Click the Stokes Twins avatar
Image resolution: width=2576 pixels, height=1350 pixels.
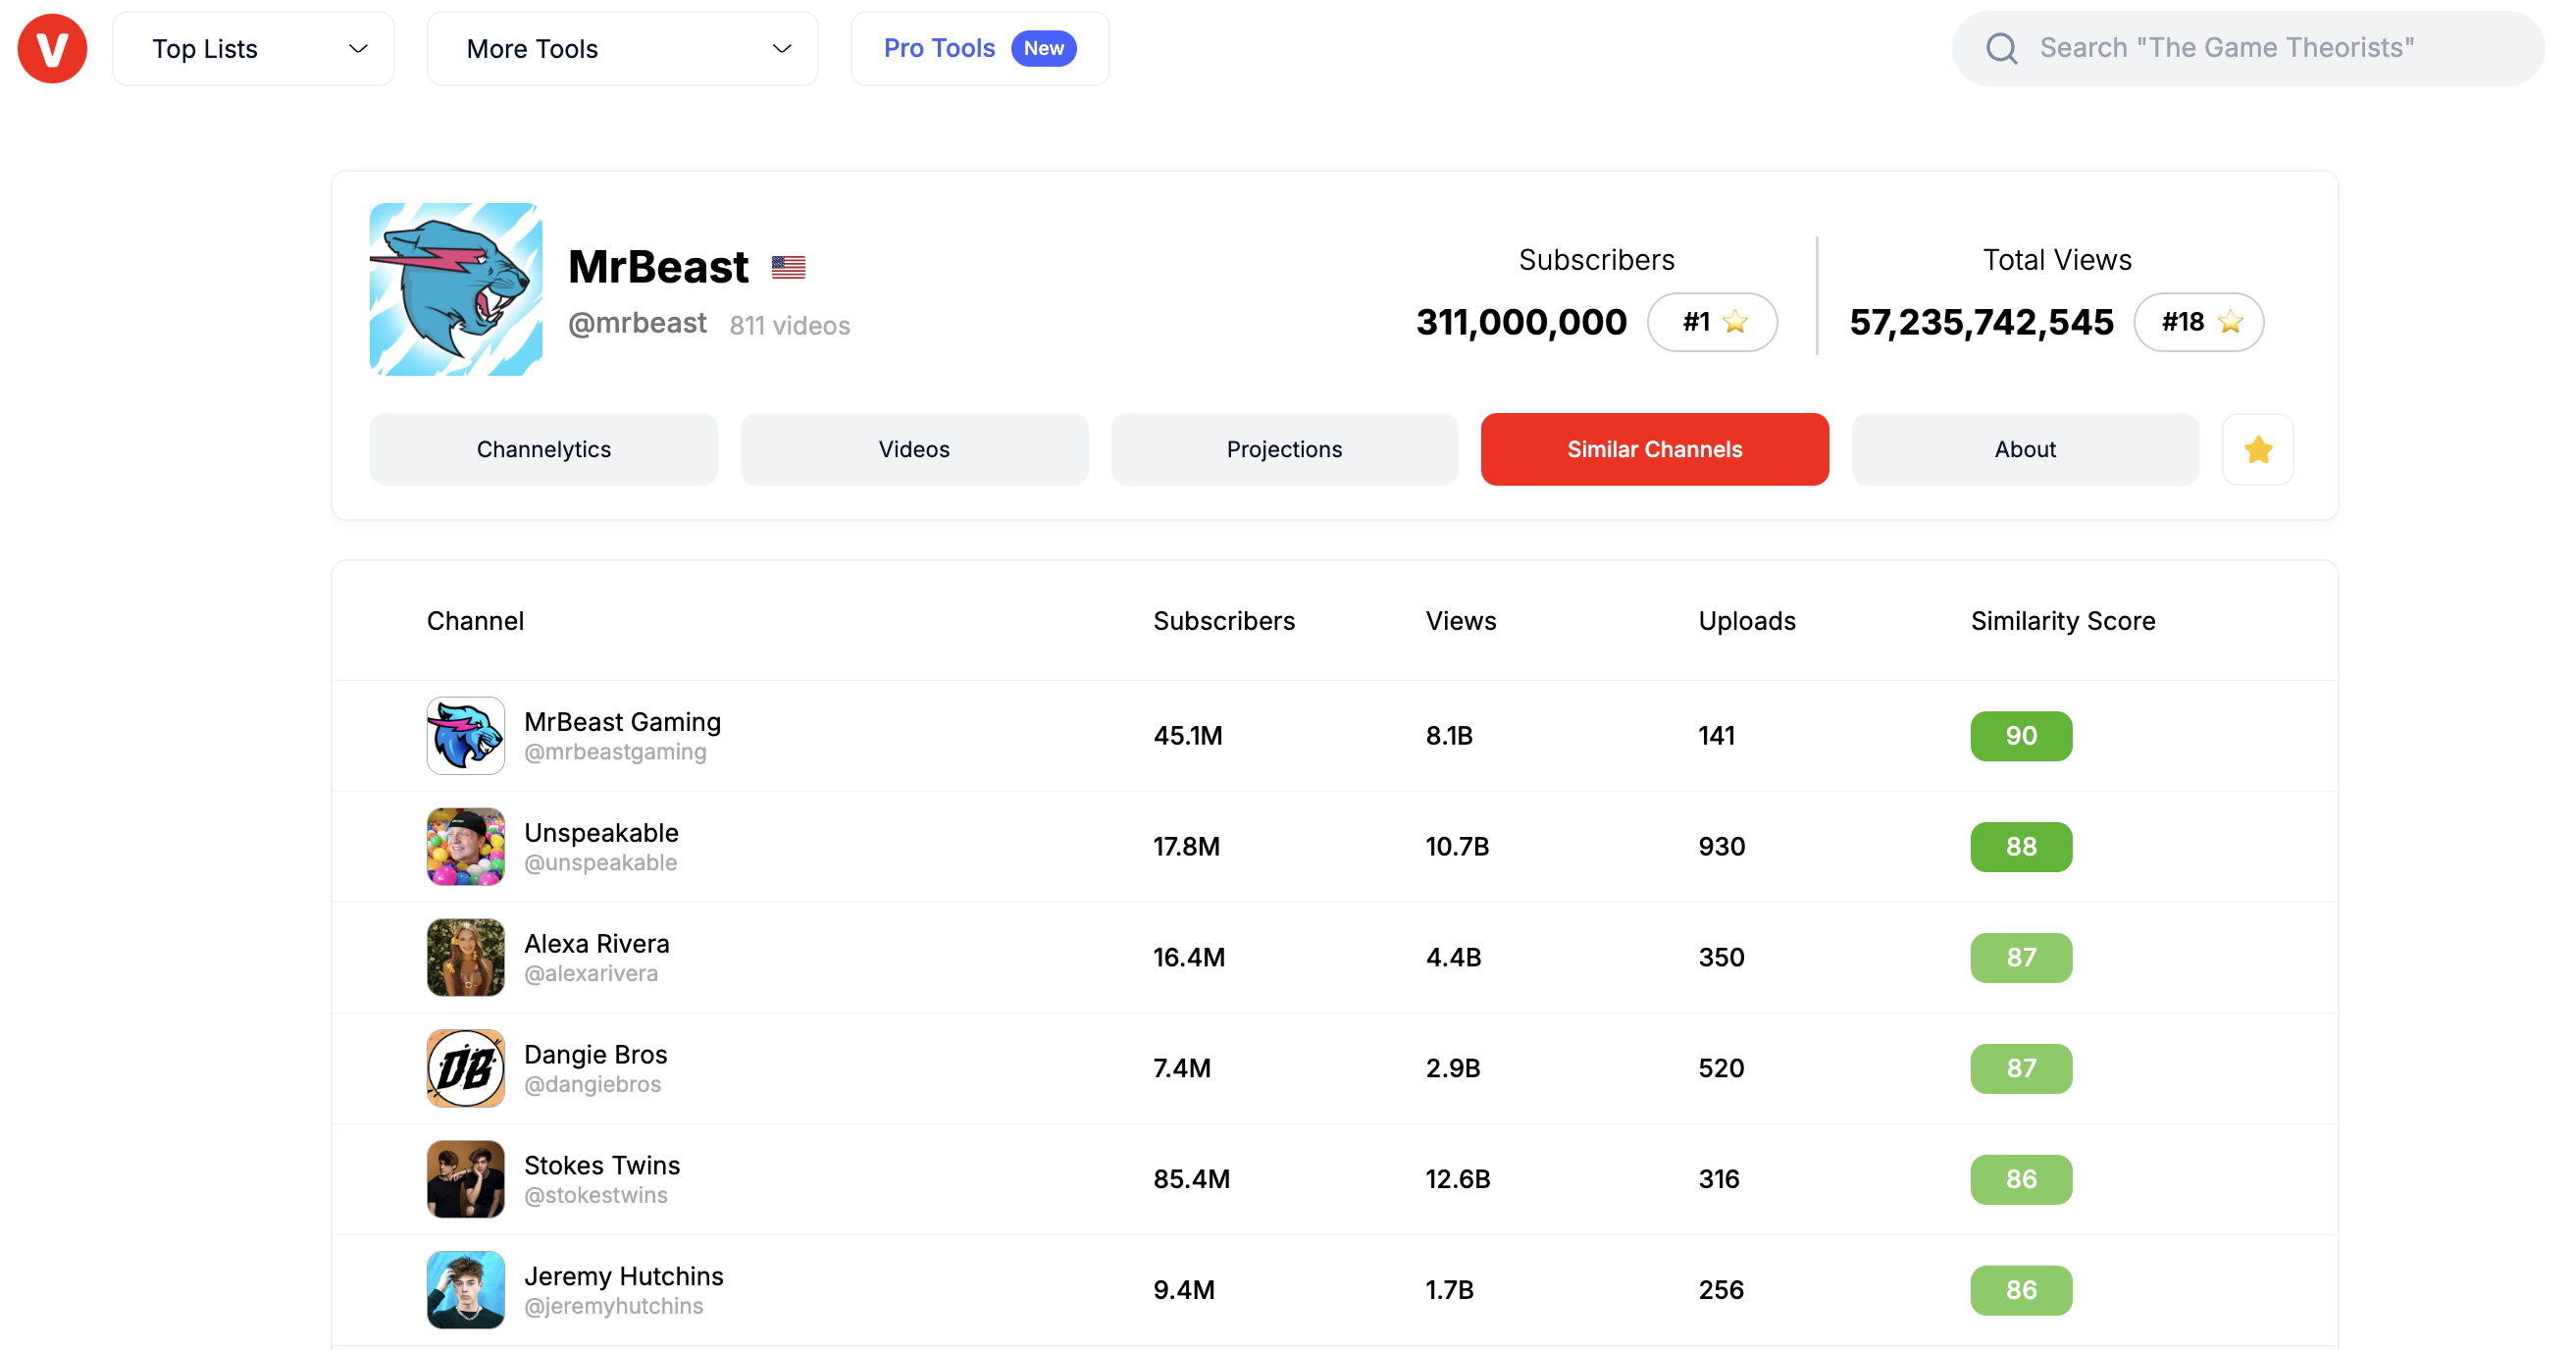coord(465,1179)
